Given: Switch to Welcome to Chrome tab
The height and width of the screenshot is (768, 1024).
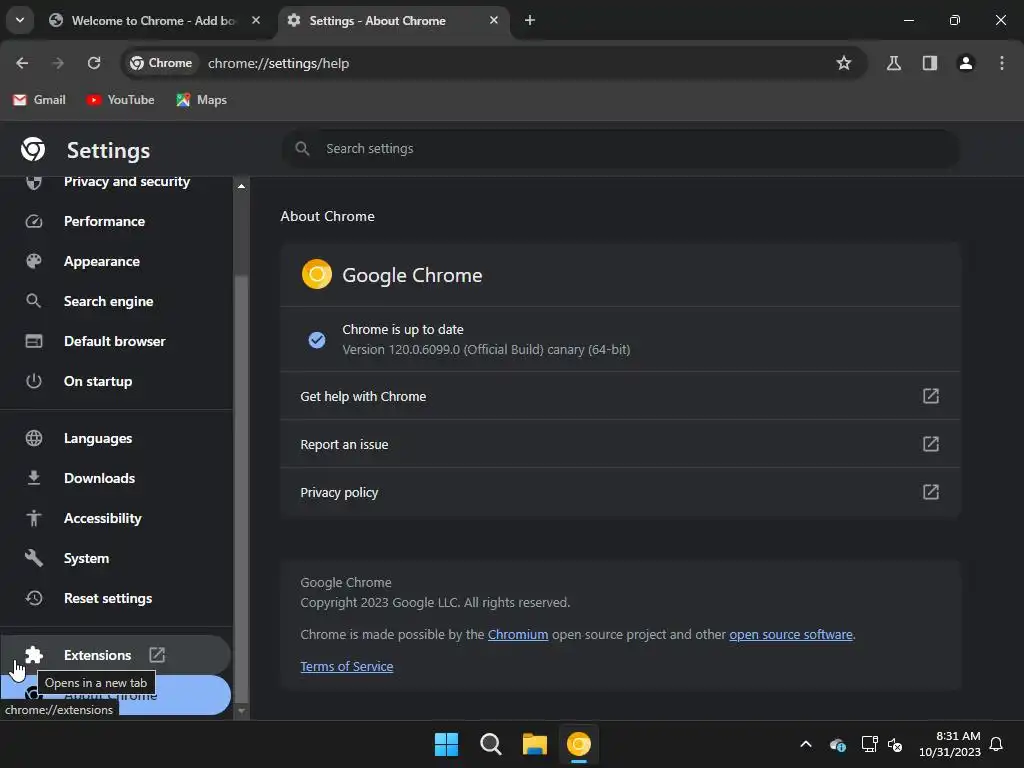Looking at the screenshot, I should 155,20.
